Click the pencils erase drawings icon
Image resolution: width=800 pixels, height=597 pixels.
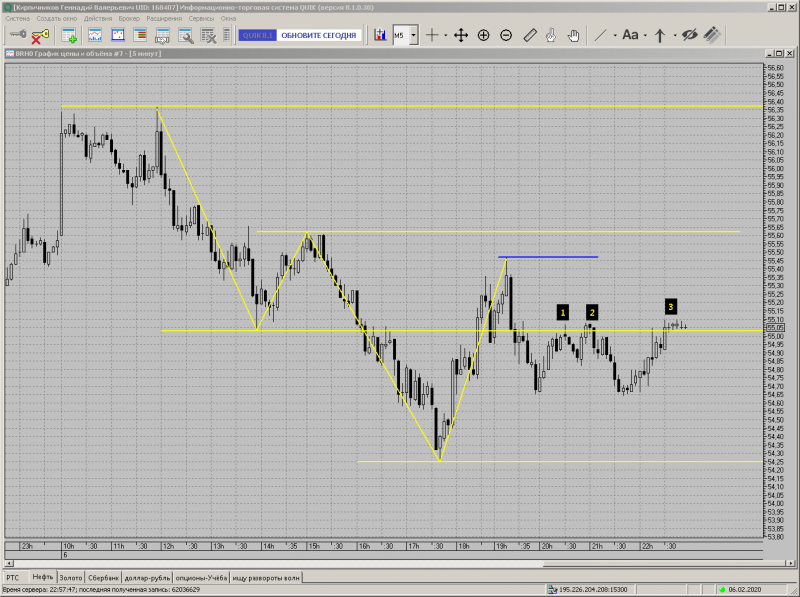pos(712,35)
